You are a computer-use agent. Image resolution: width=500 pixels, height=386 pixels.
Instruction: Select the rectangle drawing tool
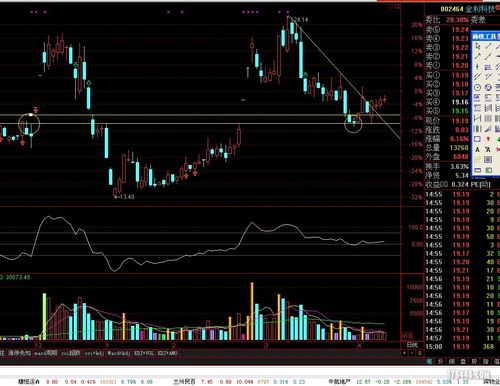coord(478,139)
